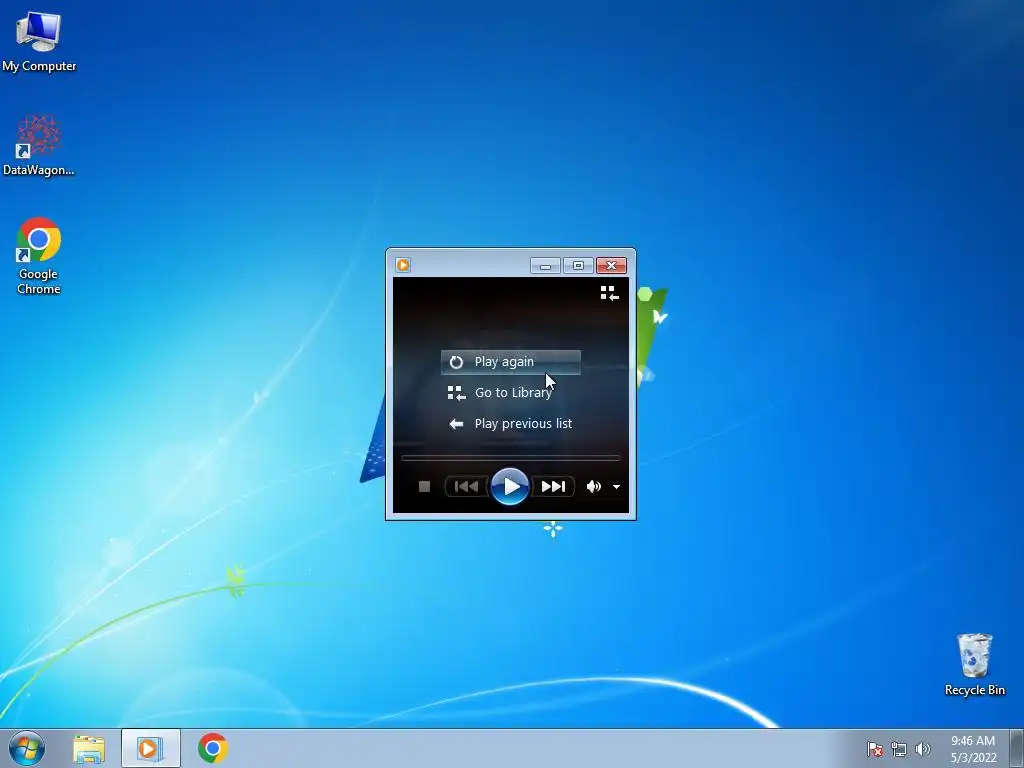Click the seek bar in the media player
The width and height of the screenshot is (1024, 768).
point(511,458)
